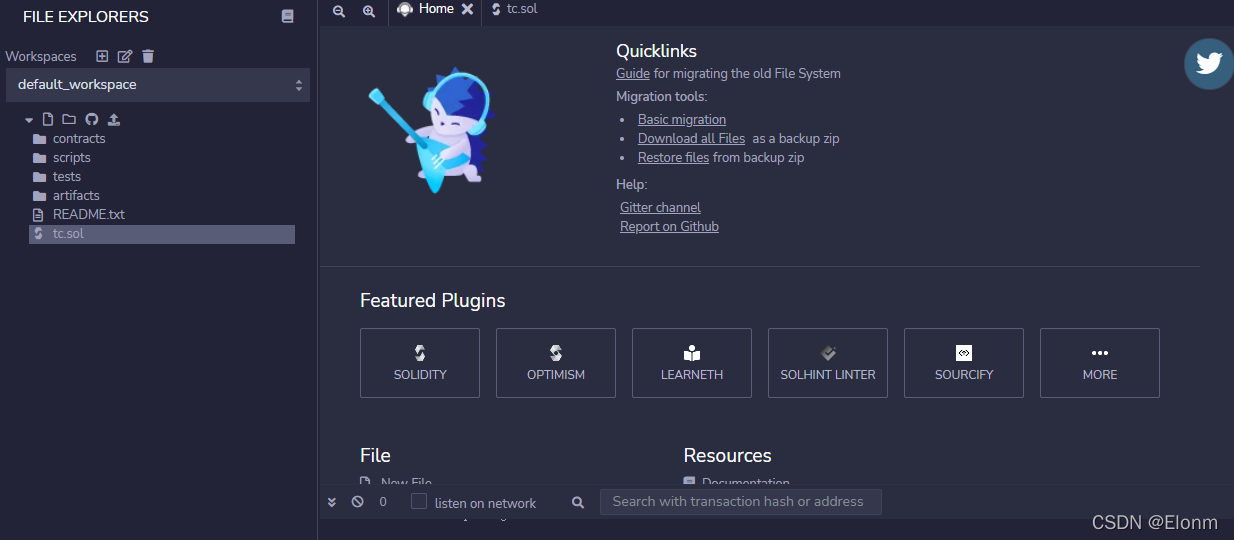Switch to the tc.sol editor tab
1234x540 pixels.
coord(514,9)
